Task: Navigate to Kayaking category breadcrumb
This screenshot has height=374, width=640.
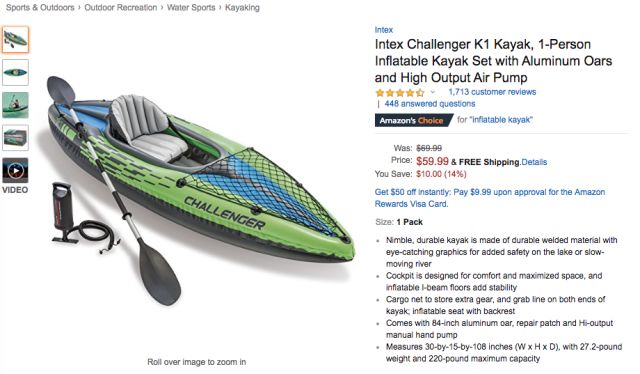Action: [x=242, y=7]
